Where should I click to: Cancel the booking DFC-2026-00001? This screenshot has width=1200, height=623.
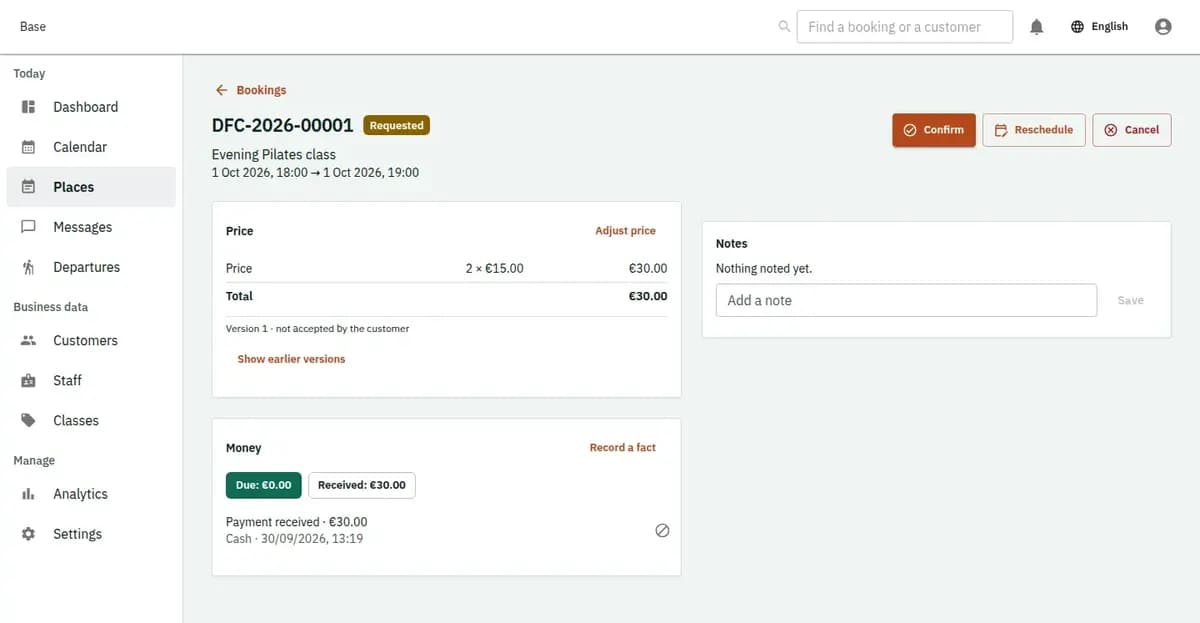1132,130
